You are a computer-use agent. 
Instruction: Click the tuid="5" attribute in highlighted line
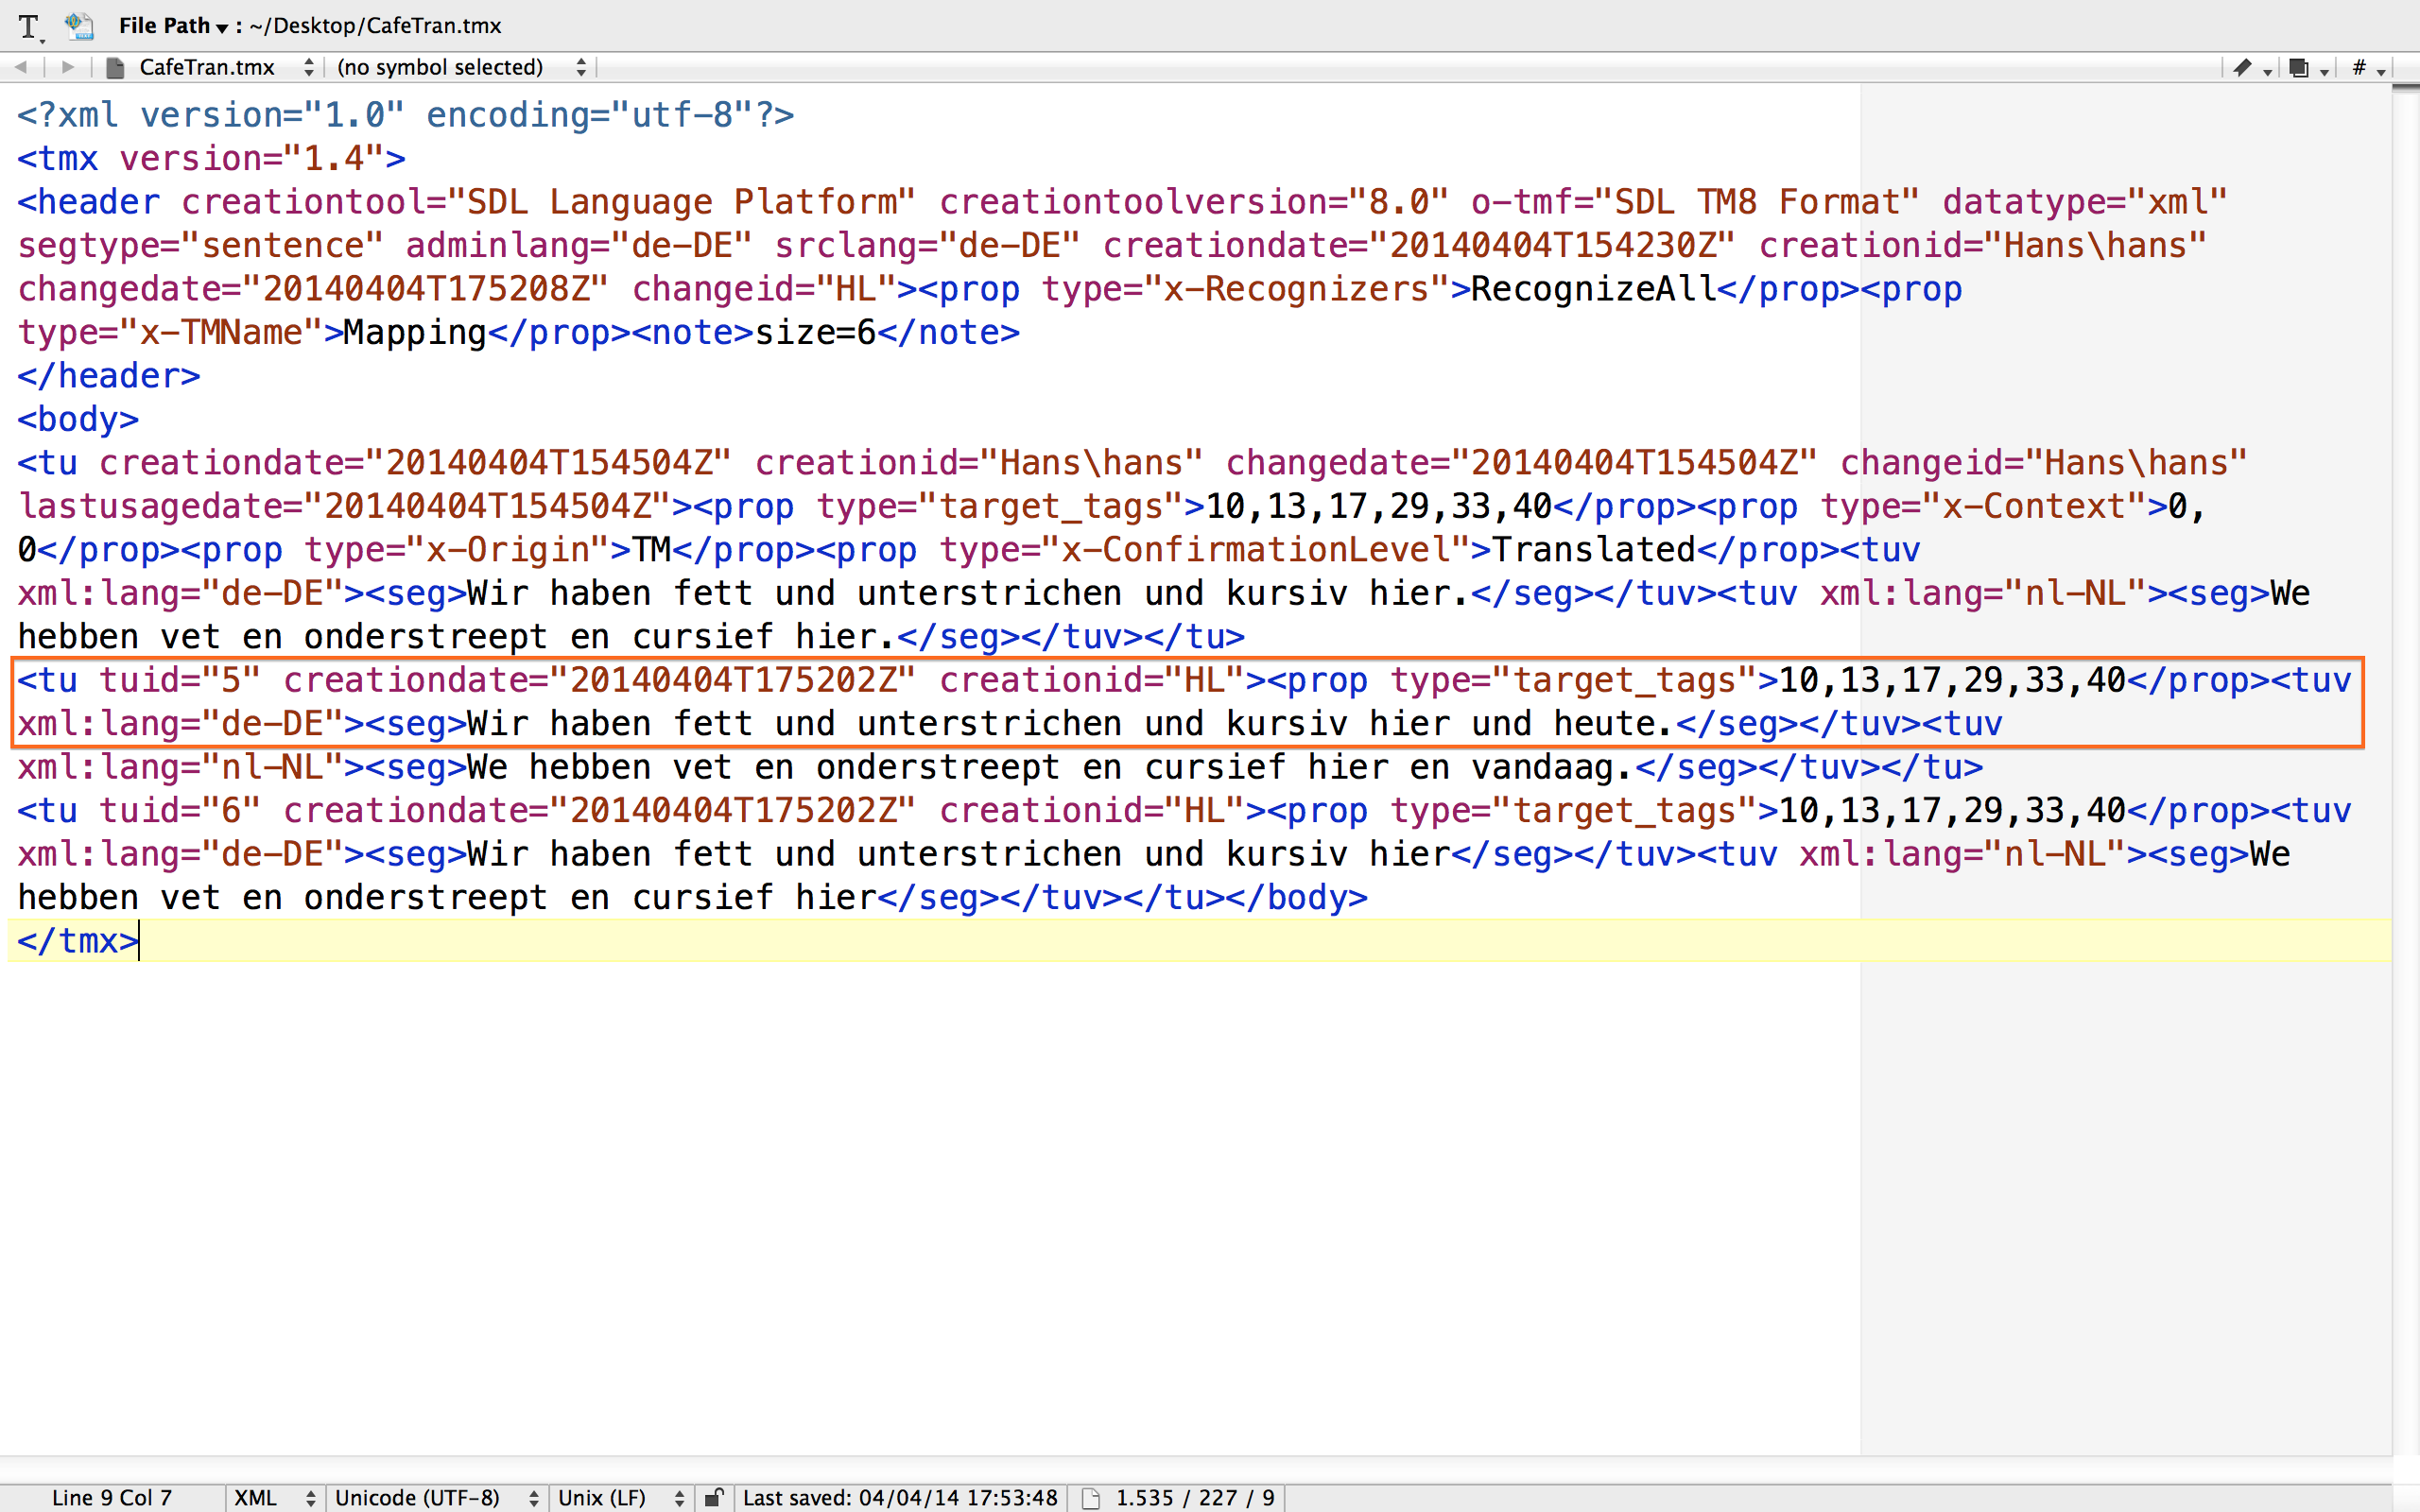180,681
